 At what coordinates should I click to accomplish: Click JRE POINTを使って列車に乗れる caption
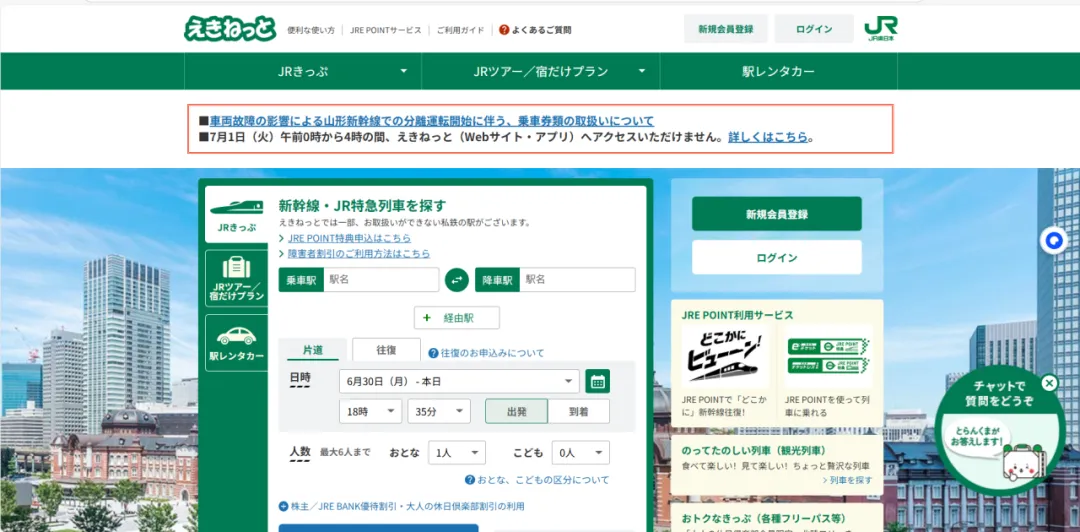(x=828, y=406)
